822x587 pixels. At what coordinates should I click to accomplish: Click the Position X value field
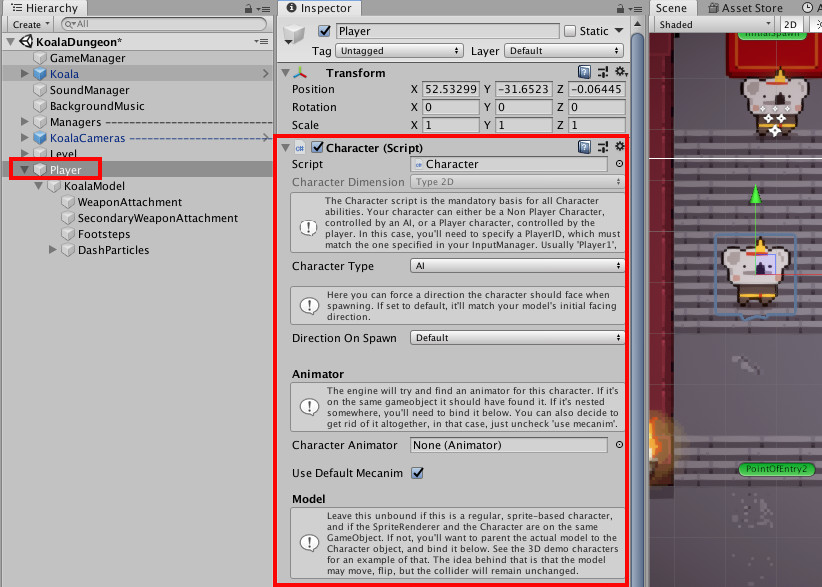point(450,89)
